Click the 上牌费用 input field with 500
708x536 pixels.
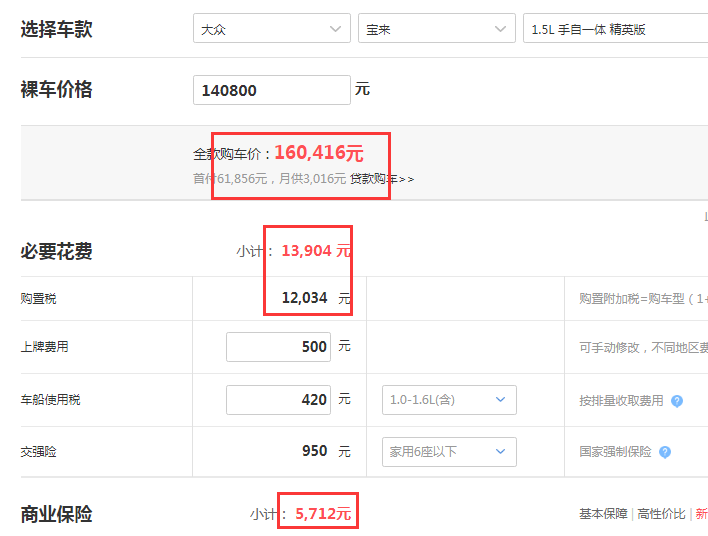(279, 347)
